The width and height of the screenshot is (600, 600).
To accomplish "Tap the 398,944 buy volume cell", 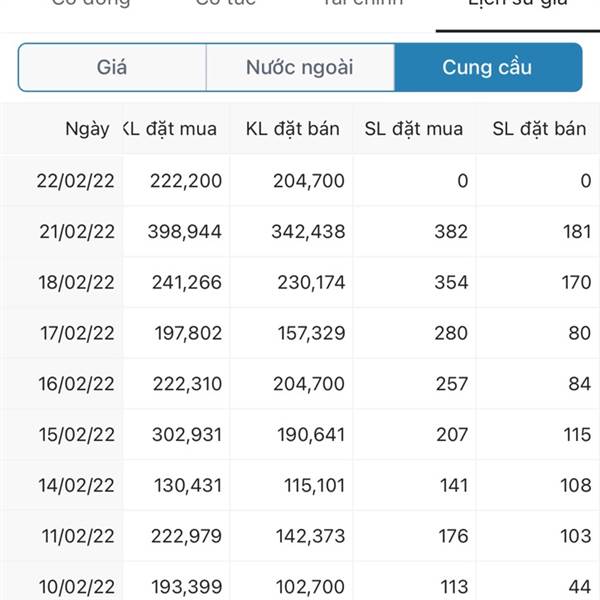I will pos(185,232).
